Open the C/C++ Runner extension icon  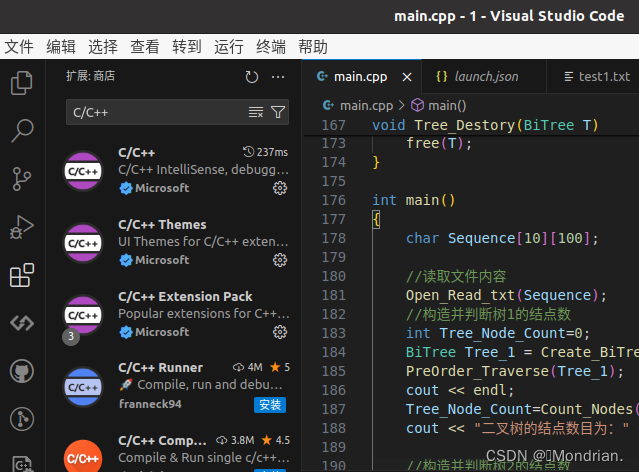83,387
